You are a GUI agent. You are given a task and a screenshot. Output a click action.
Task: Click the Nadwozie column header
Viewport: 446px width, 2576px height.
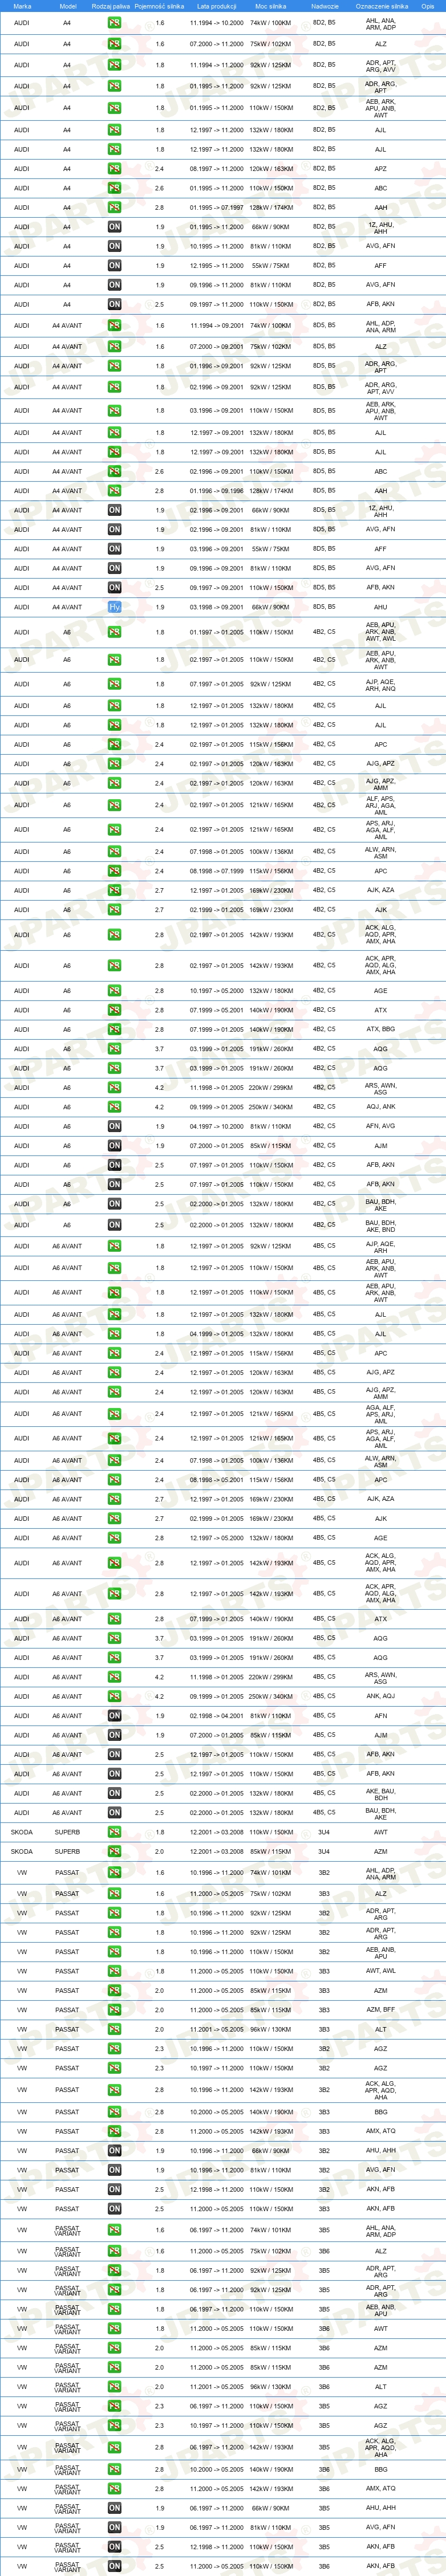coord(324,6)
